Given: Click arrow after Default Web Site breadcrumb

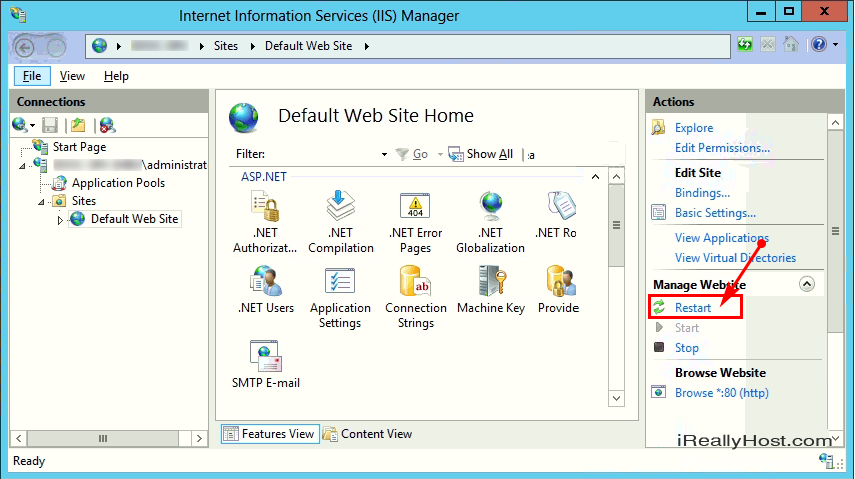Looking at the screenshot, I should click(366, 46).
